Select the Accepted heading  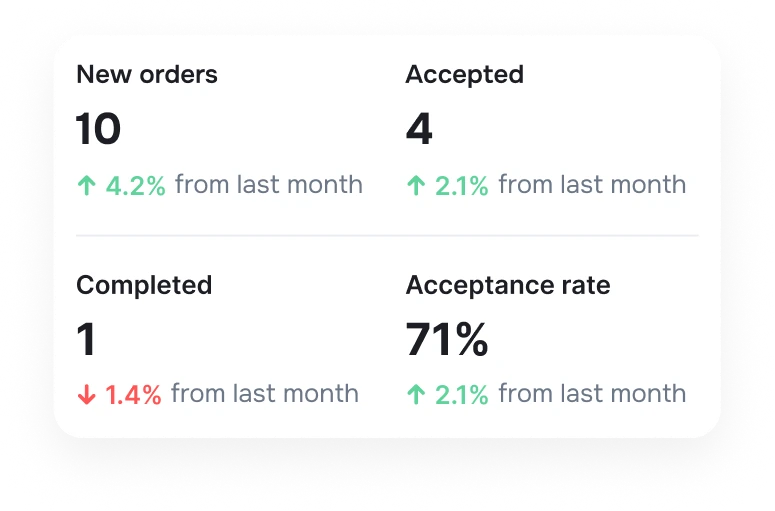[x=465, y=76]
